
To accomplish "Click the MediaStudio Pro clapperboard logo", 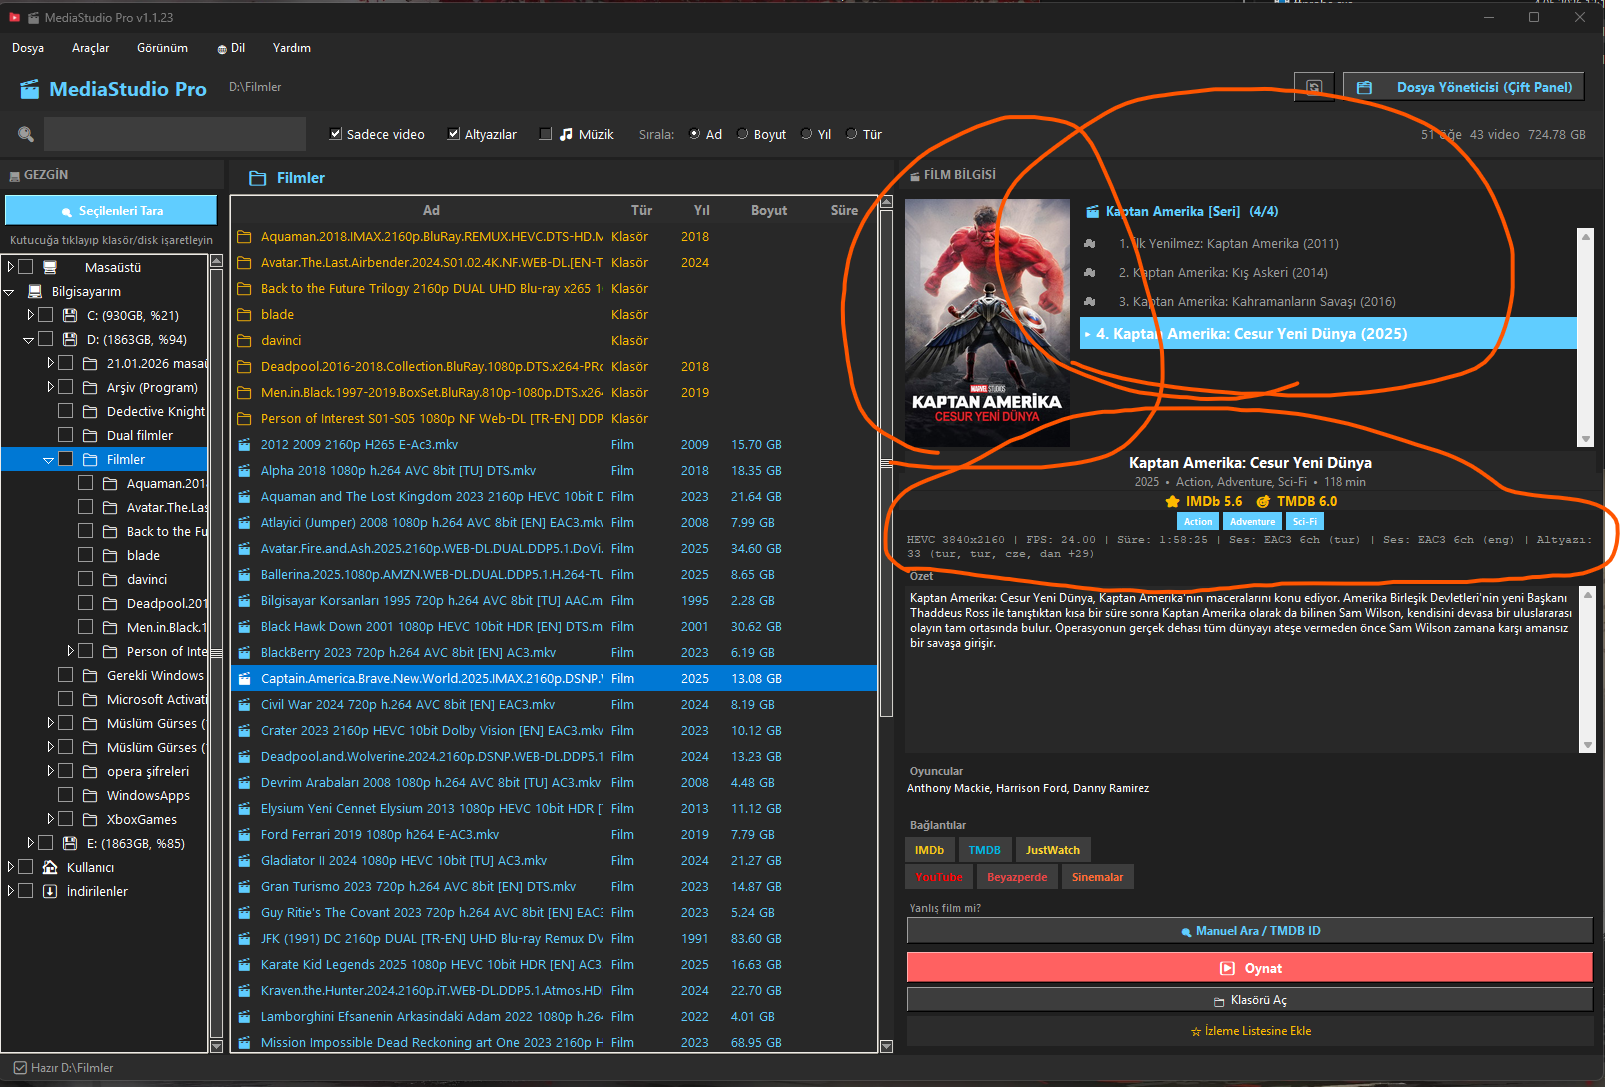I will coord(30,89).
